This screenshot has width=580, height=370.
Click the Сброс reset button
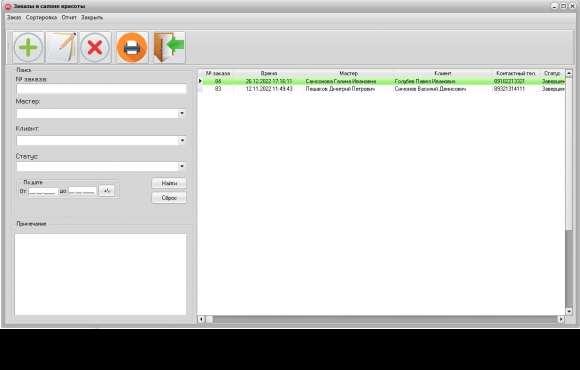[169, 198]
